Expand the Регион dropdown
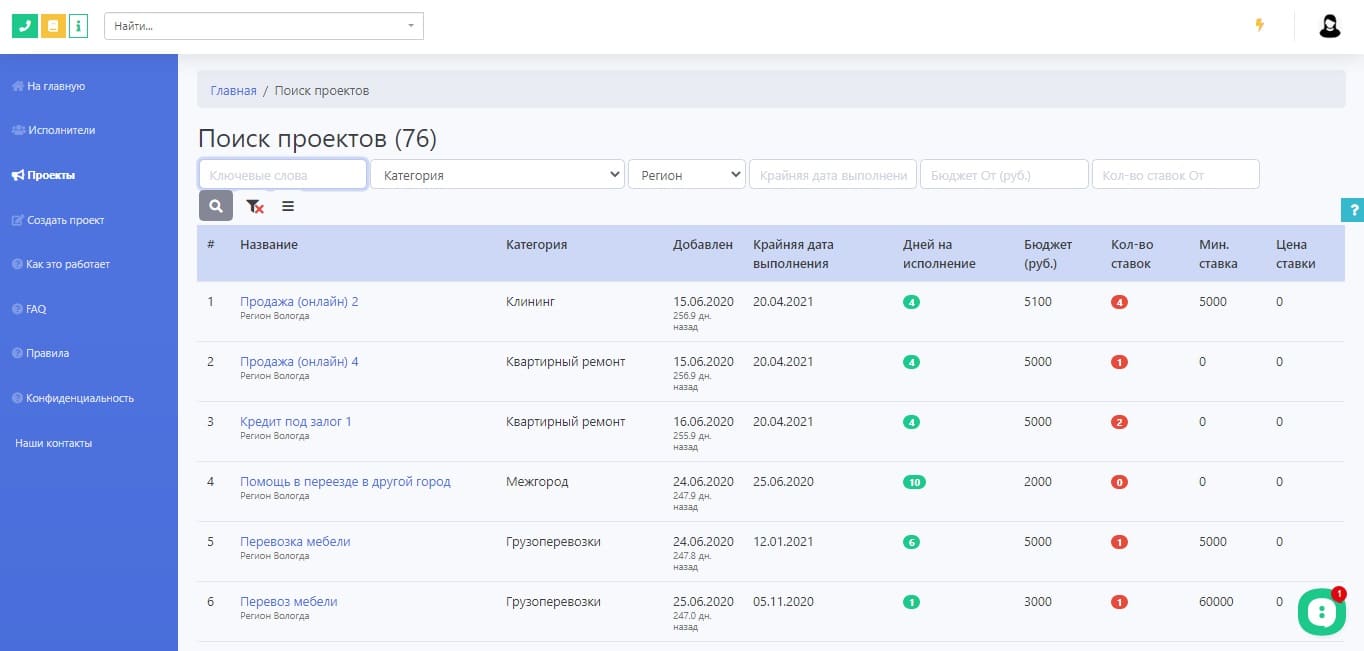Viewport: 1364px width, 651px height. click(x=686, y=175)
